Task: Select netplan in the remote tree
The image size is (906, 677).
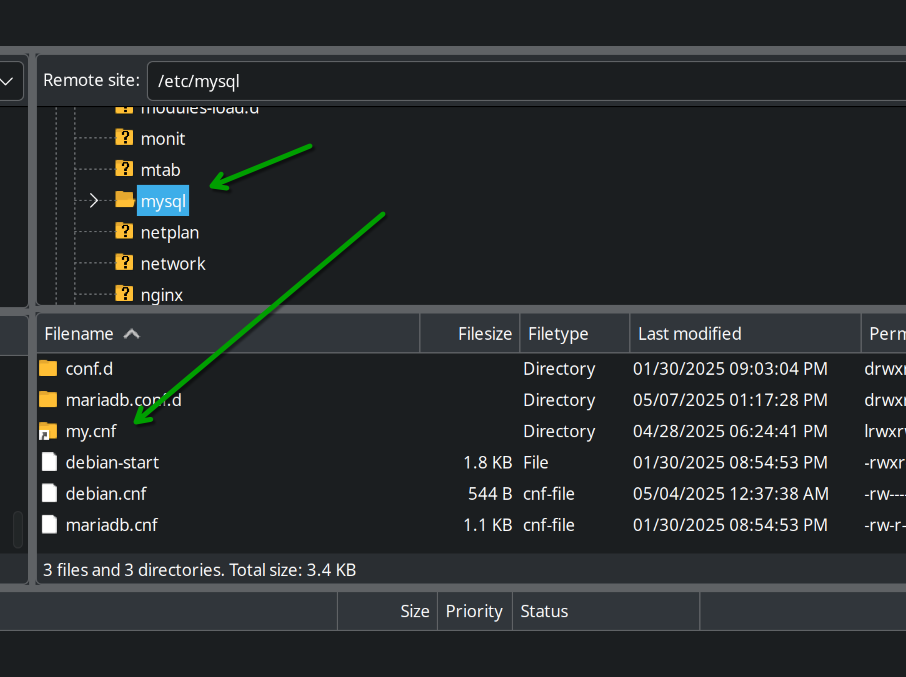Action: click(170, 232)
